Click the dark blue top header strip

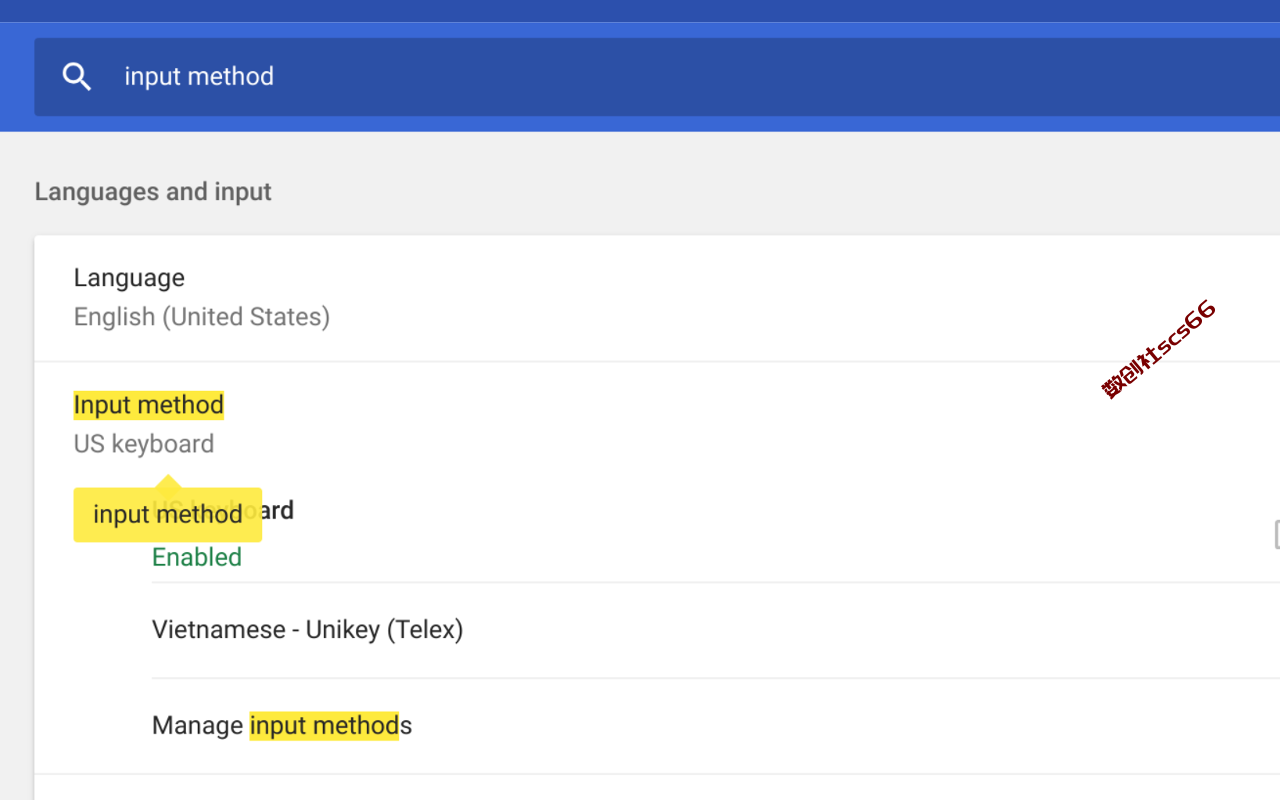(640, 10)
